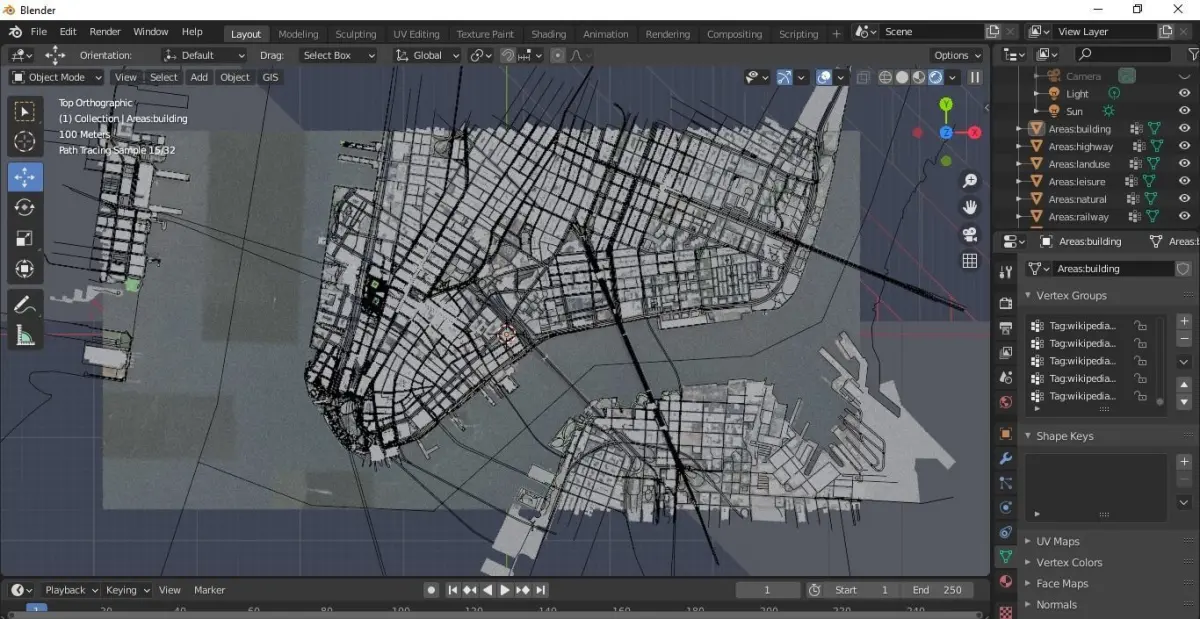Open the Tool properties tab
1200x619 pixels.
[1006, 272]
